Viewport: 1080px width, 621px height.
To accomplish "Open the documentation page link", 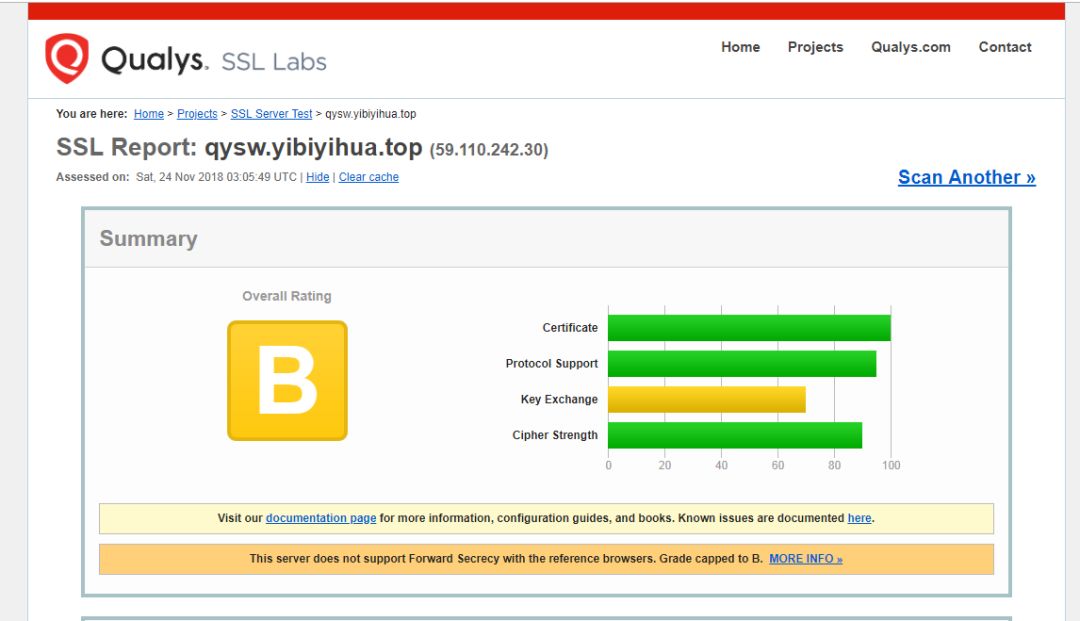I will click(321, 518).
